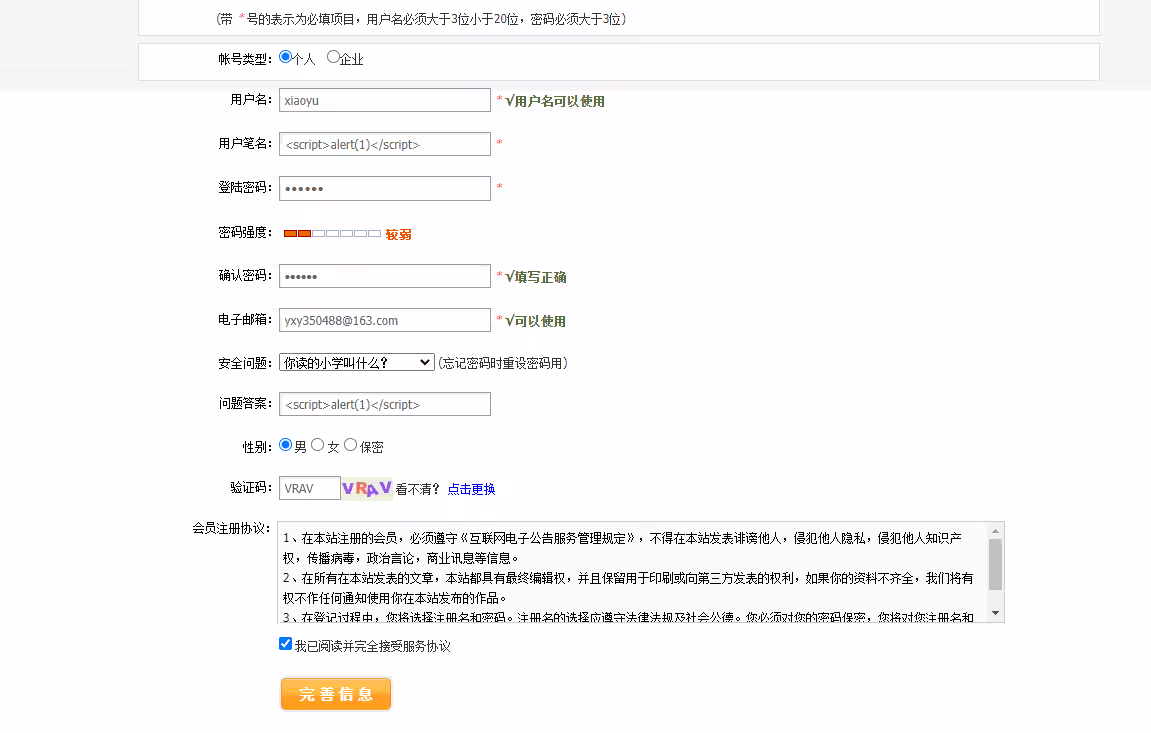
Task: Click scroll up arrow in agreement box
Action: [x=995, y=531]
